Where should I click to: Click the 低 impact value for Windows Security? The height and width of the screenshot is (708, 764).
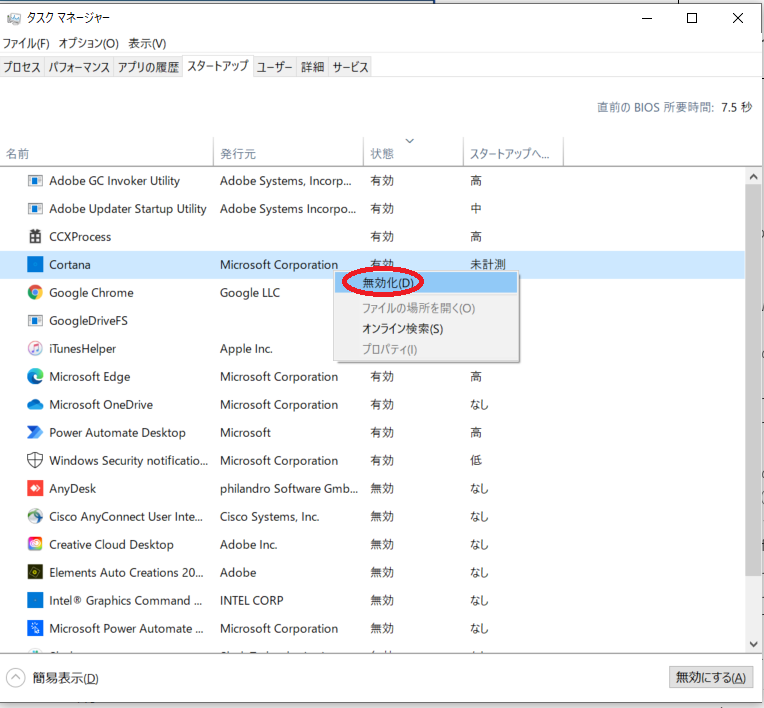coord(476,460)
